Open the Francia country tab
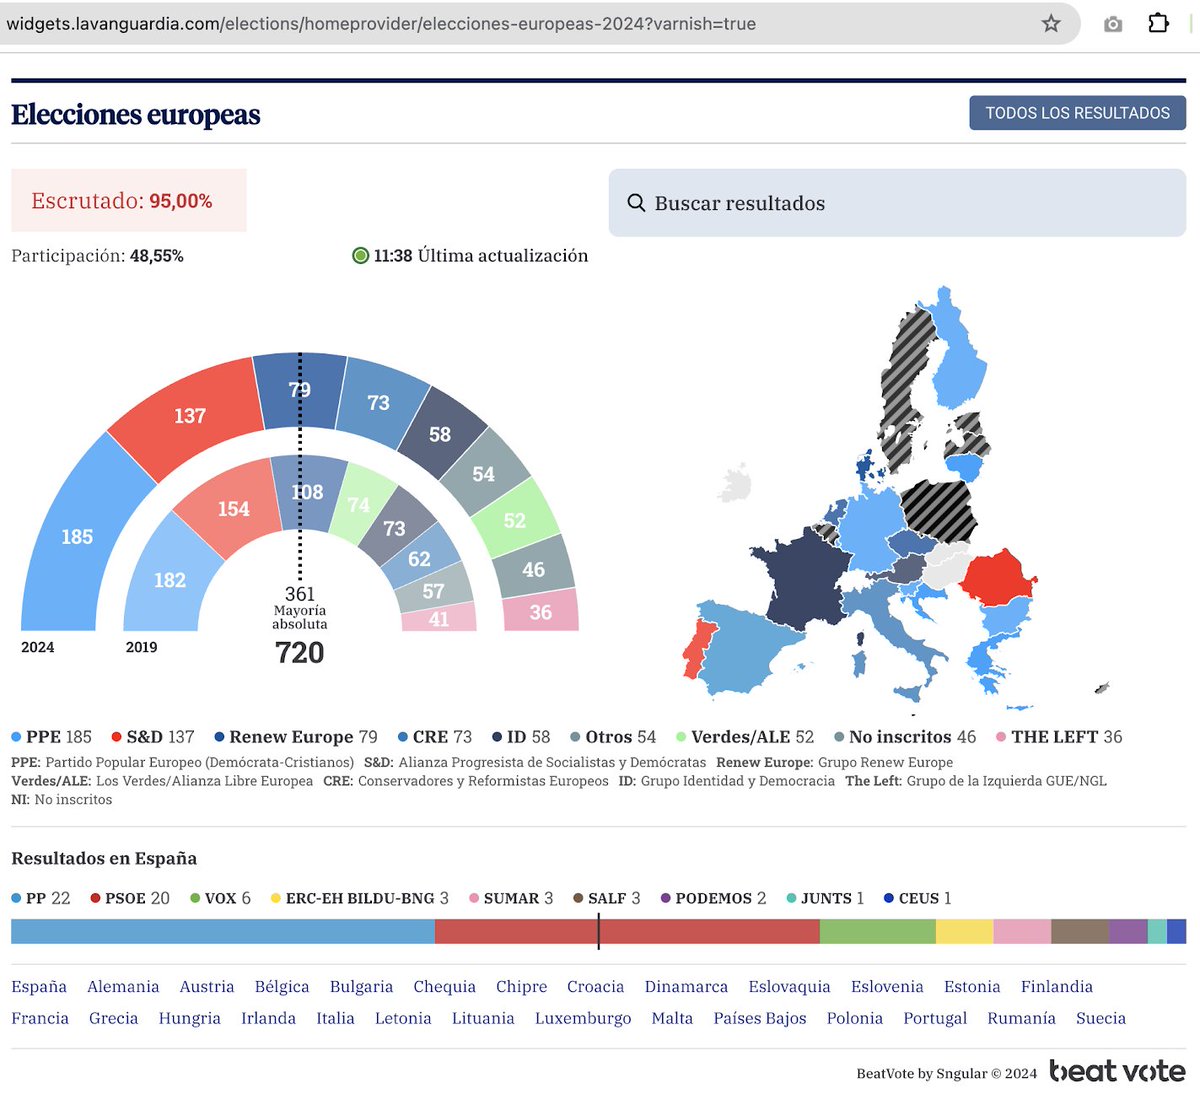The image size is (1200, 1105). pos(41,1018)
